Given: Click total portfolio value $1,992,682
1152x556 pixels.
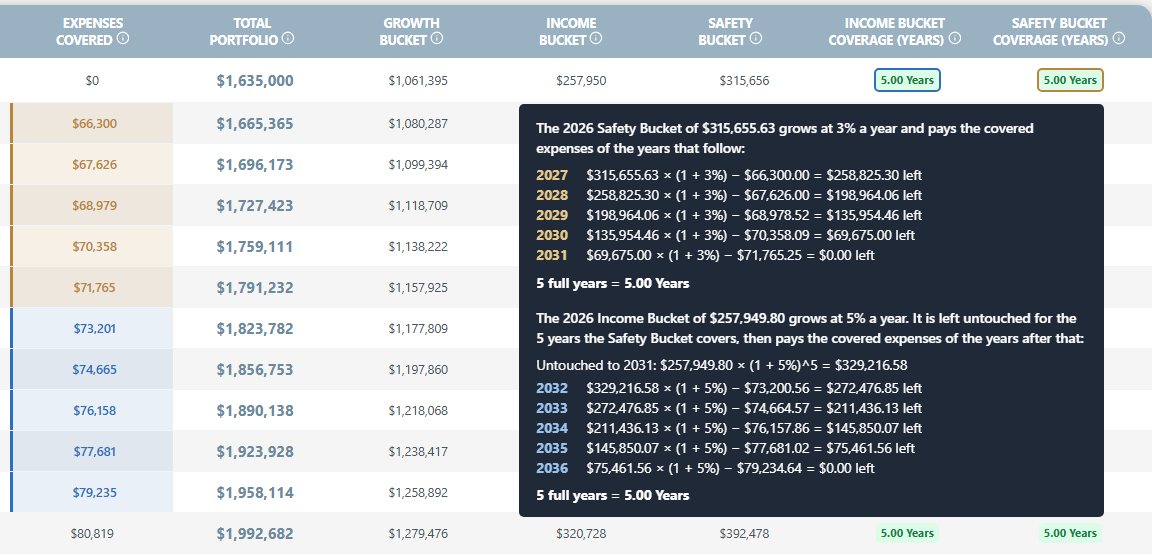Looking at the screenshot, I should [x=255, y=534].
